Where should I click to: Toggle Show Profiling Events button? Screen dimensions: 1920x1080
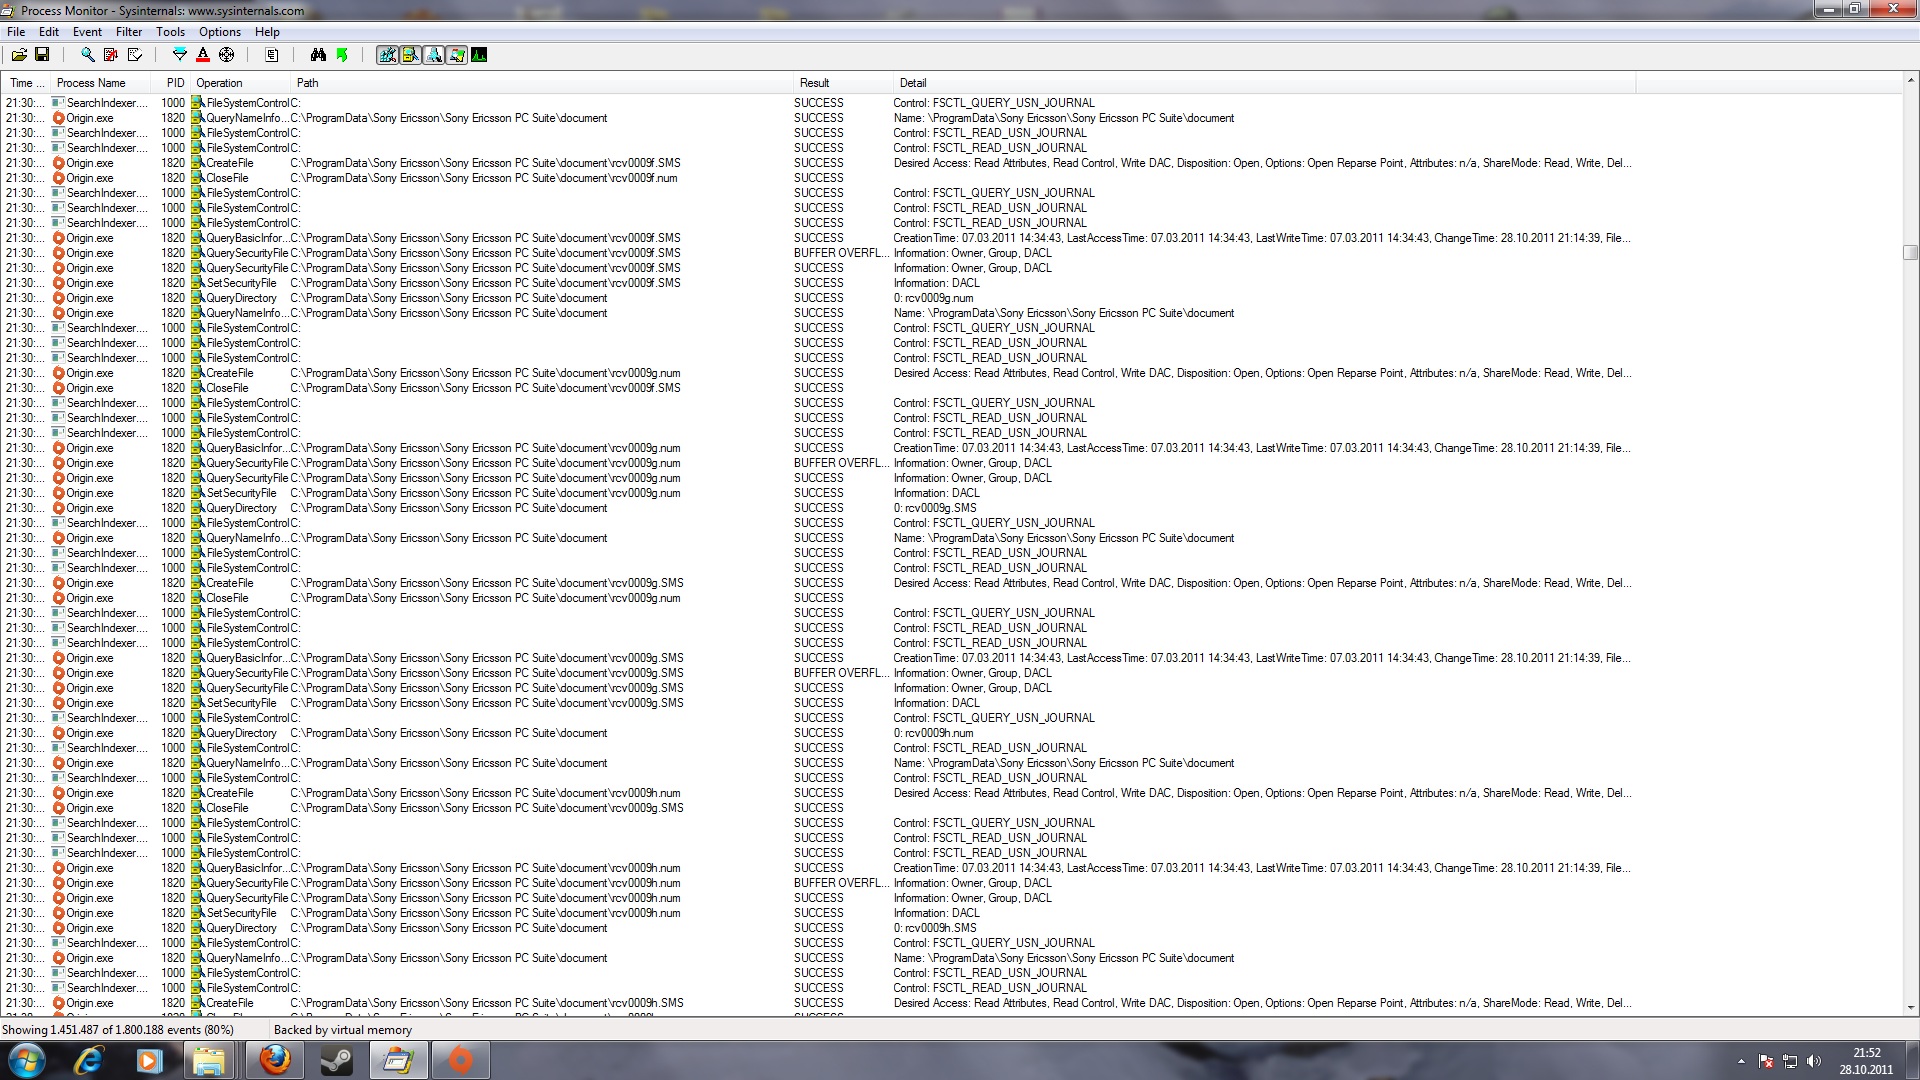(x=479, y=55)
